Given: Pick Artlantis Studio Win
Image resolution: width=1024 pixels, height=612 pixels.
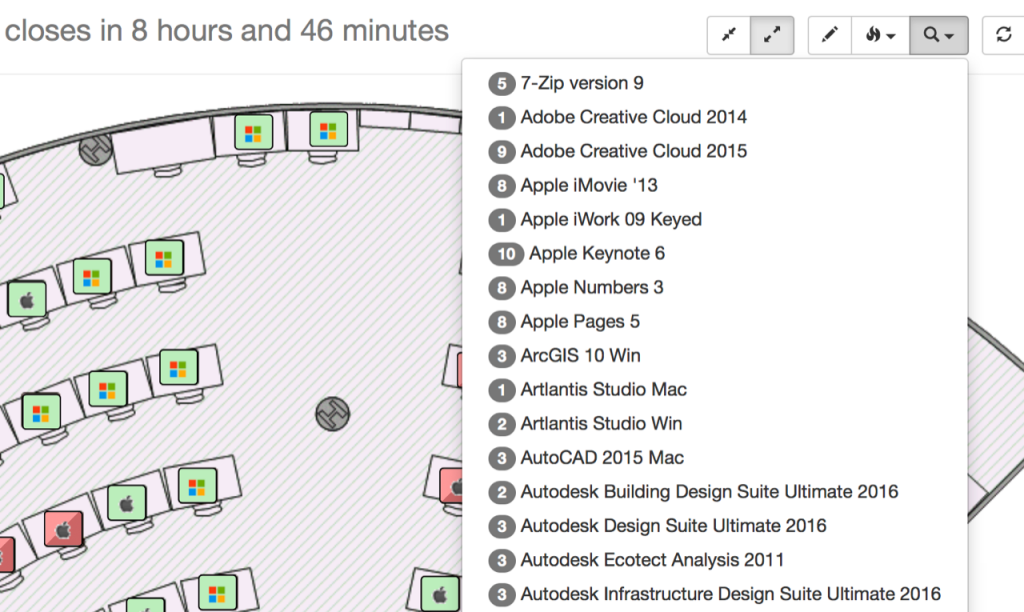Looking at the screenshot, I should coord(714,423).
